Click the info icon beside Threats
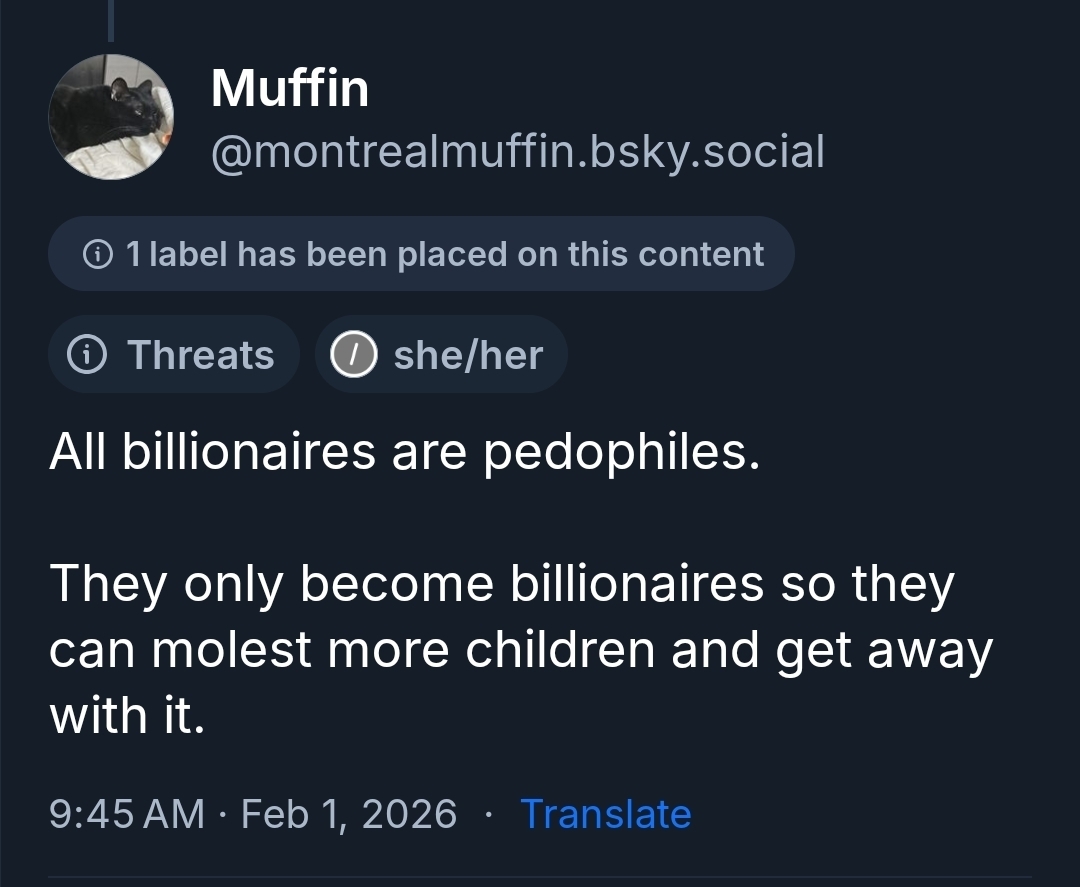 (86, 355)
